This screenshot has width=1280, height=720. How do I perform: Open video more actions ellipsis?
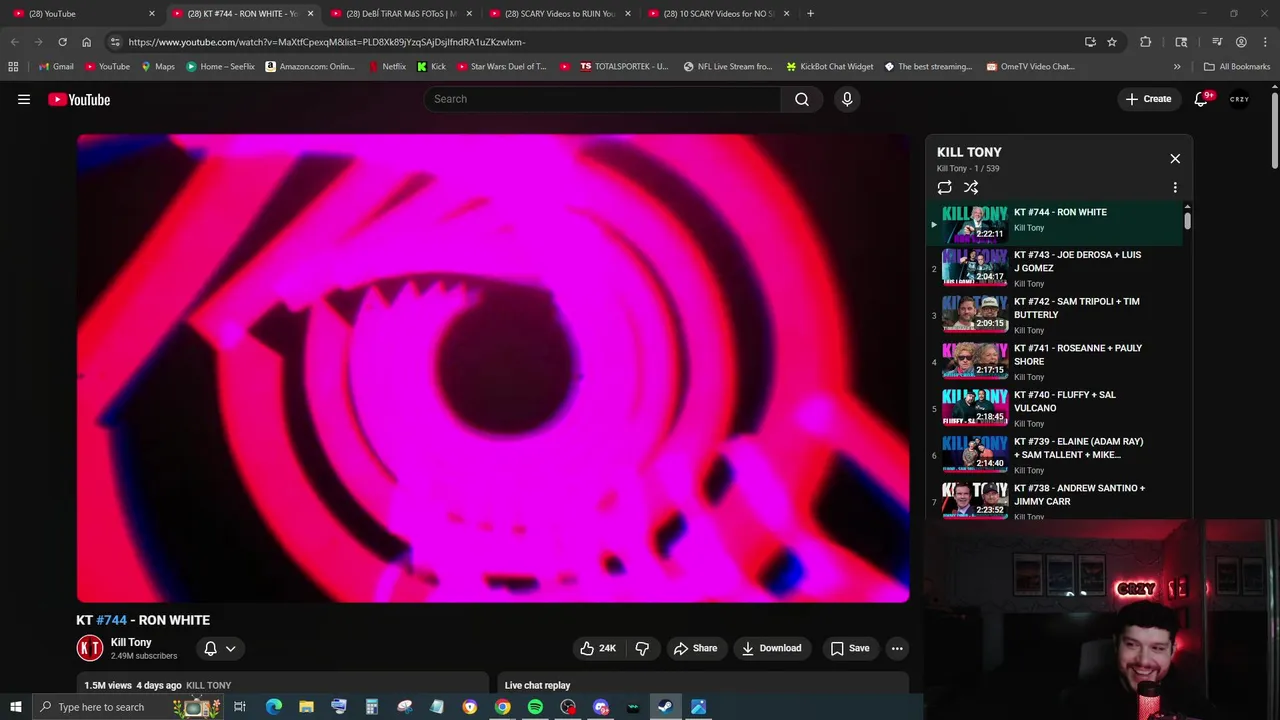(897, 648)
